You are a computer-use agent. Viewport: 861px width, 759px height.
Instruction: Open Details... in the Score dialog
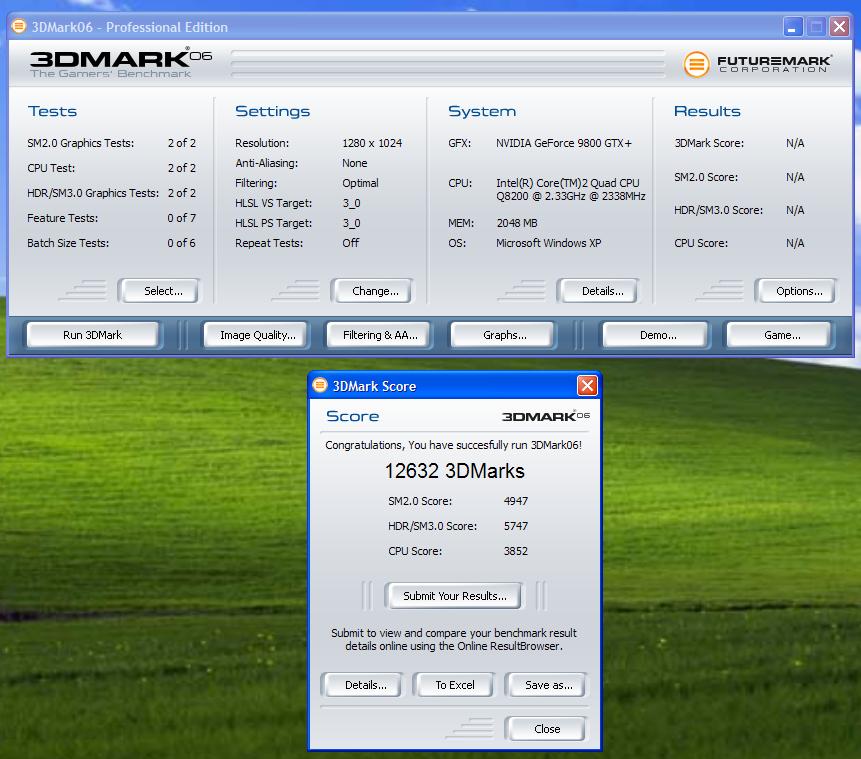(x=364, y=685)
